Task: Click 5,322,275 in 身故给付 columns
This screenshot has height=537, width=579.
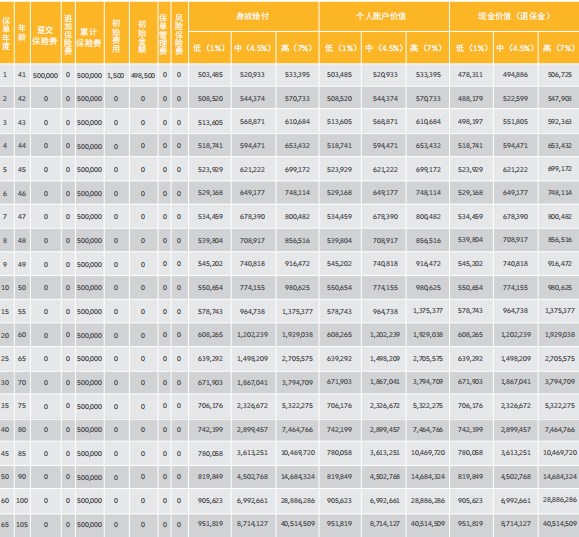Action: 297,406
